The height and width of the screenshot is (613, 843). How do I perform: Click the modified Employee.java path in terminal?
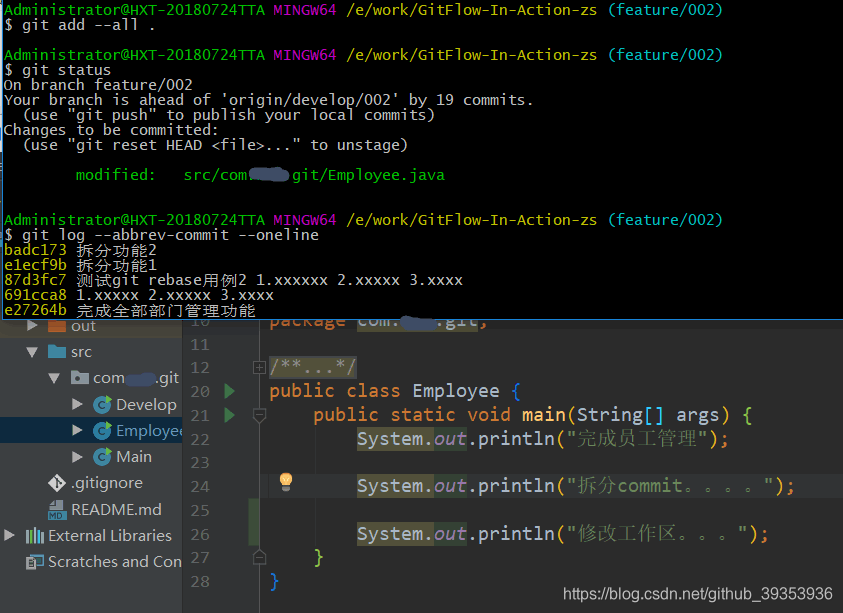tap(314, 175)
